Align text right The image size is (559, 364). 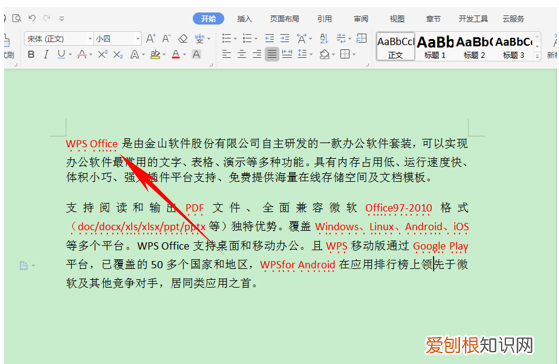tap(257, 54)
